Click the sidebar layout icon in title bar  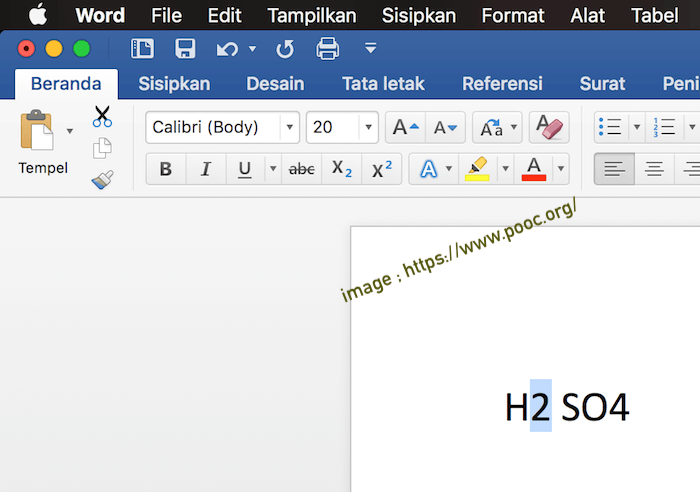click(142, 48)
